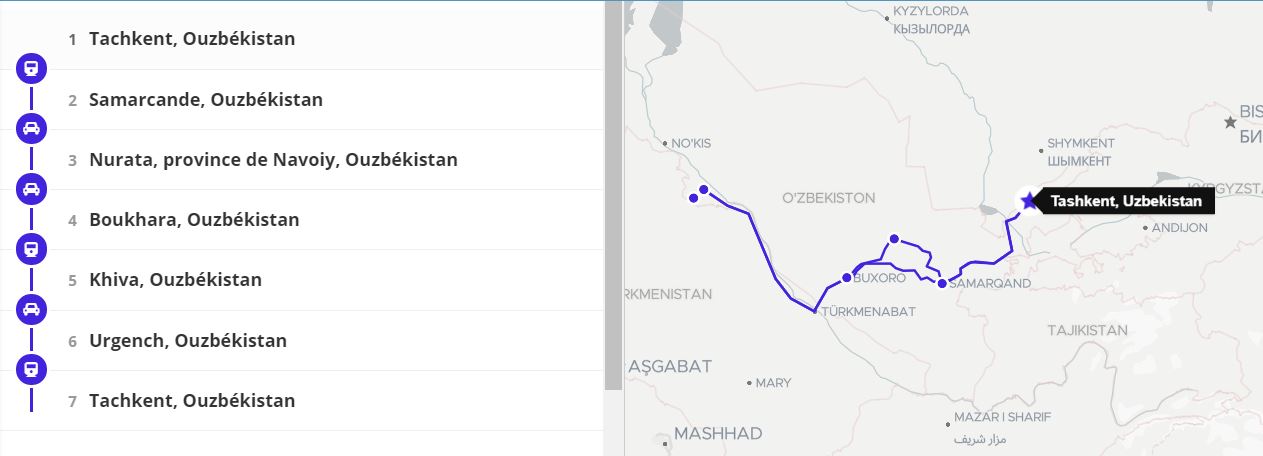Click the Türkmenabat city label on map

coord(868,312)
